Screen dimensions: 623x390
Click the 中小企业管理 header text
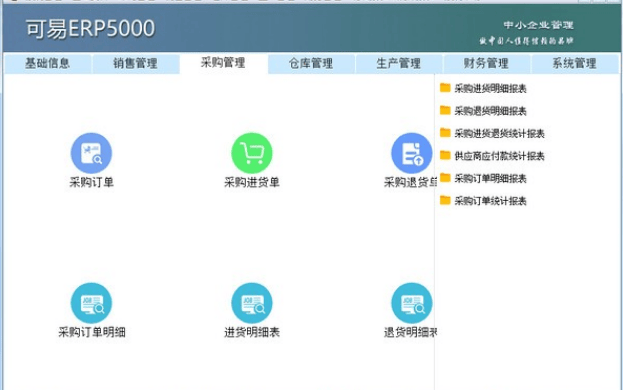pos(538,25)
